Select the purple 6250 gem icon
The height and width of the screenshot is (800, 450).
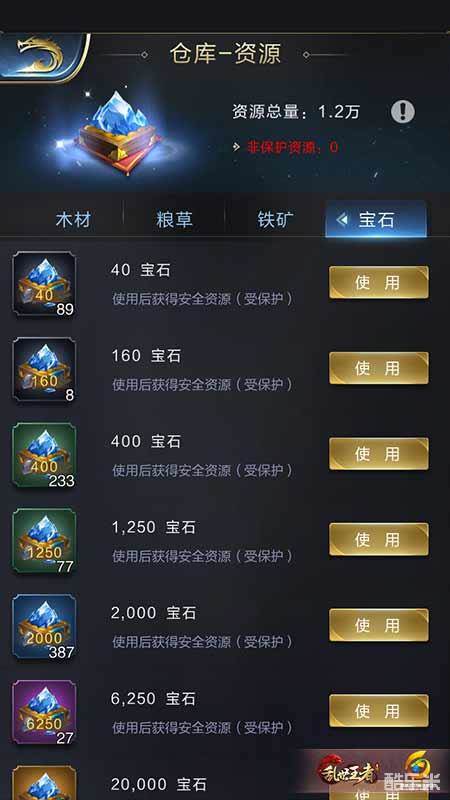coord(44,712)
